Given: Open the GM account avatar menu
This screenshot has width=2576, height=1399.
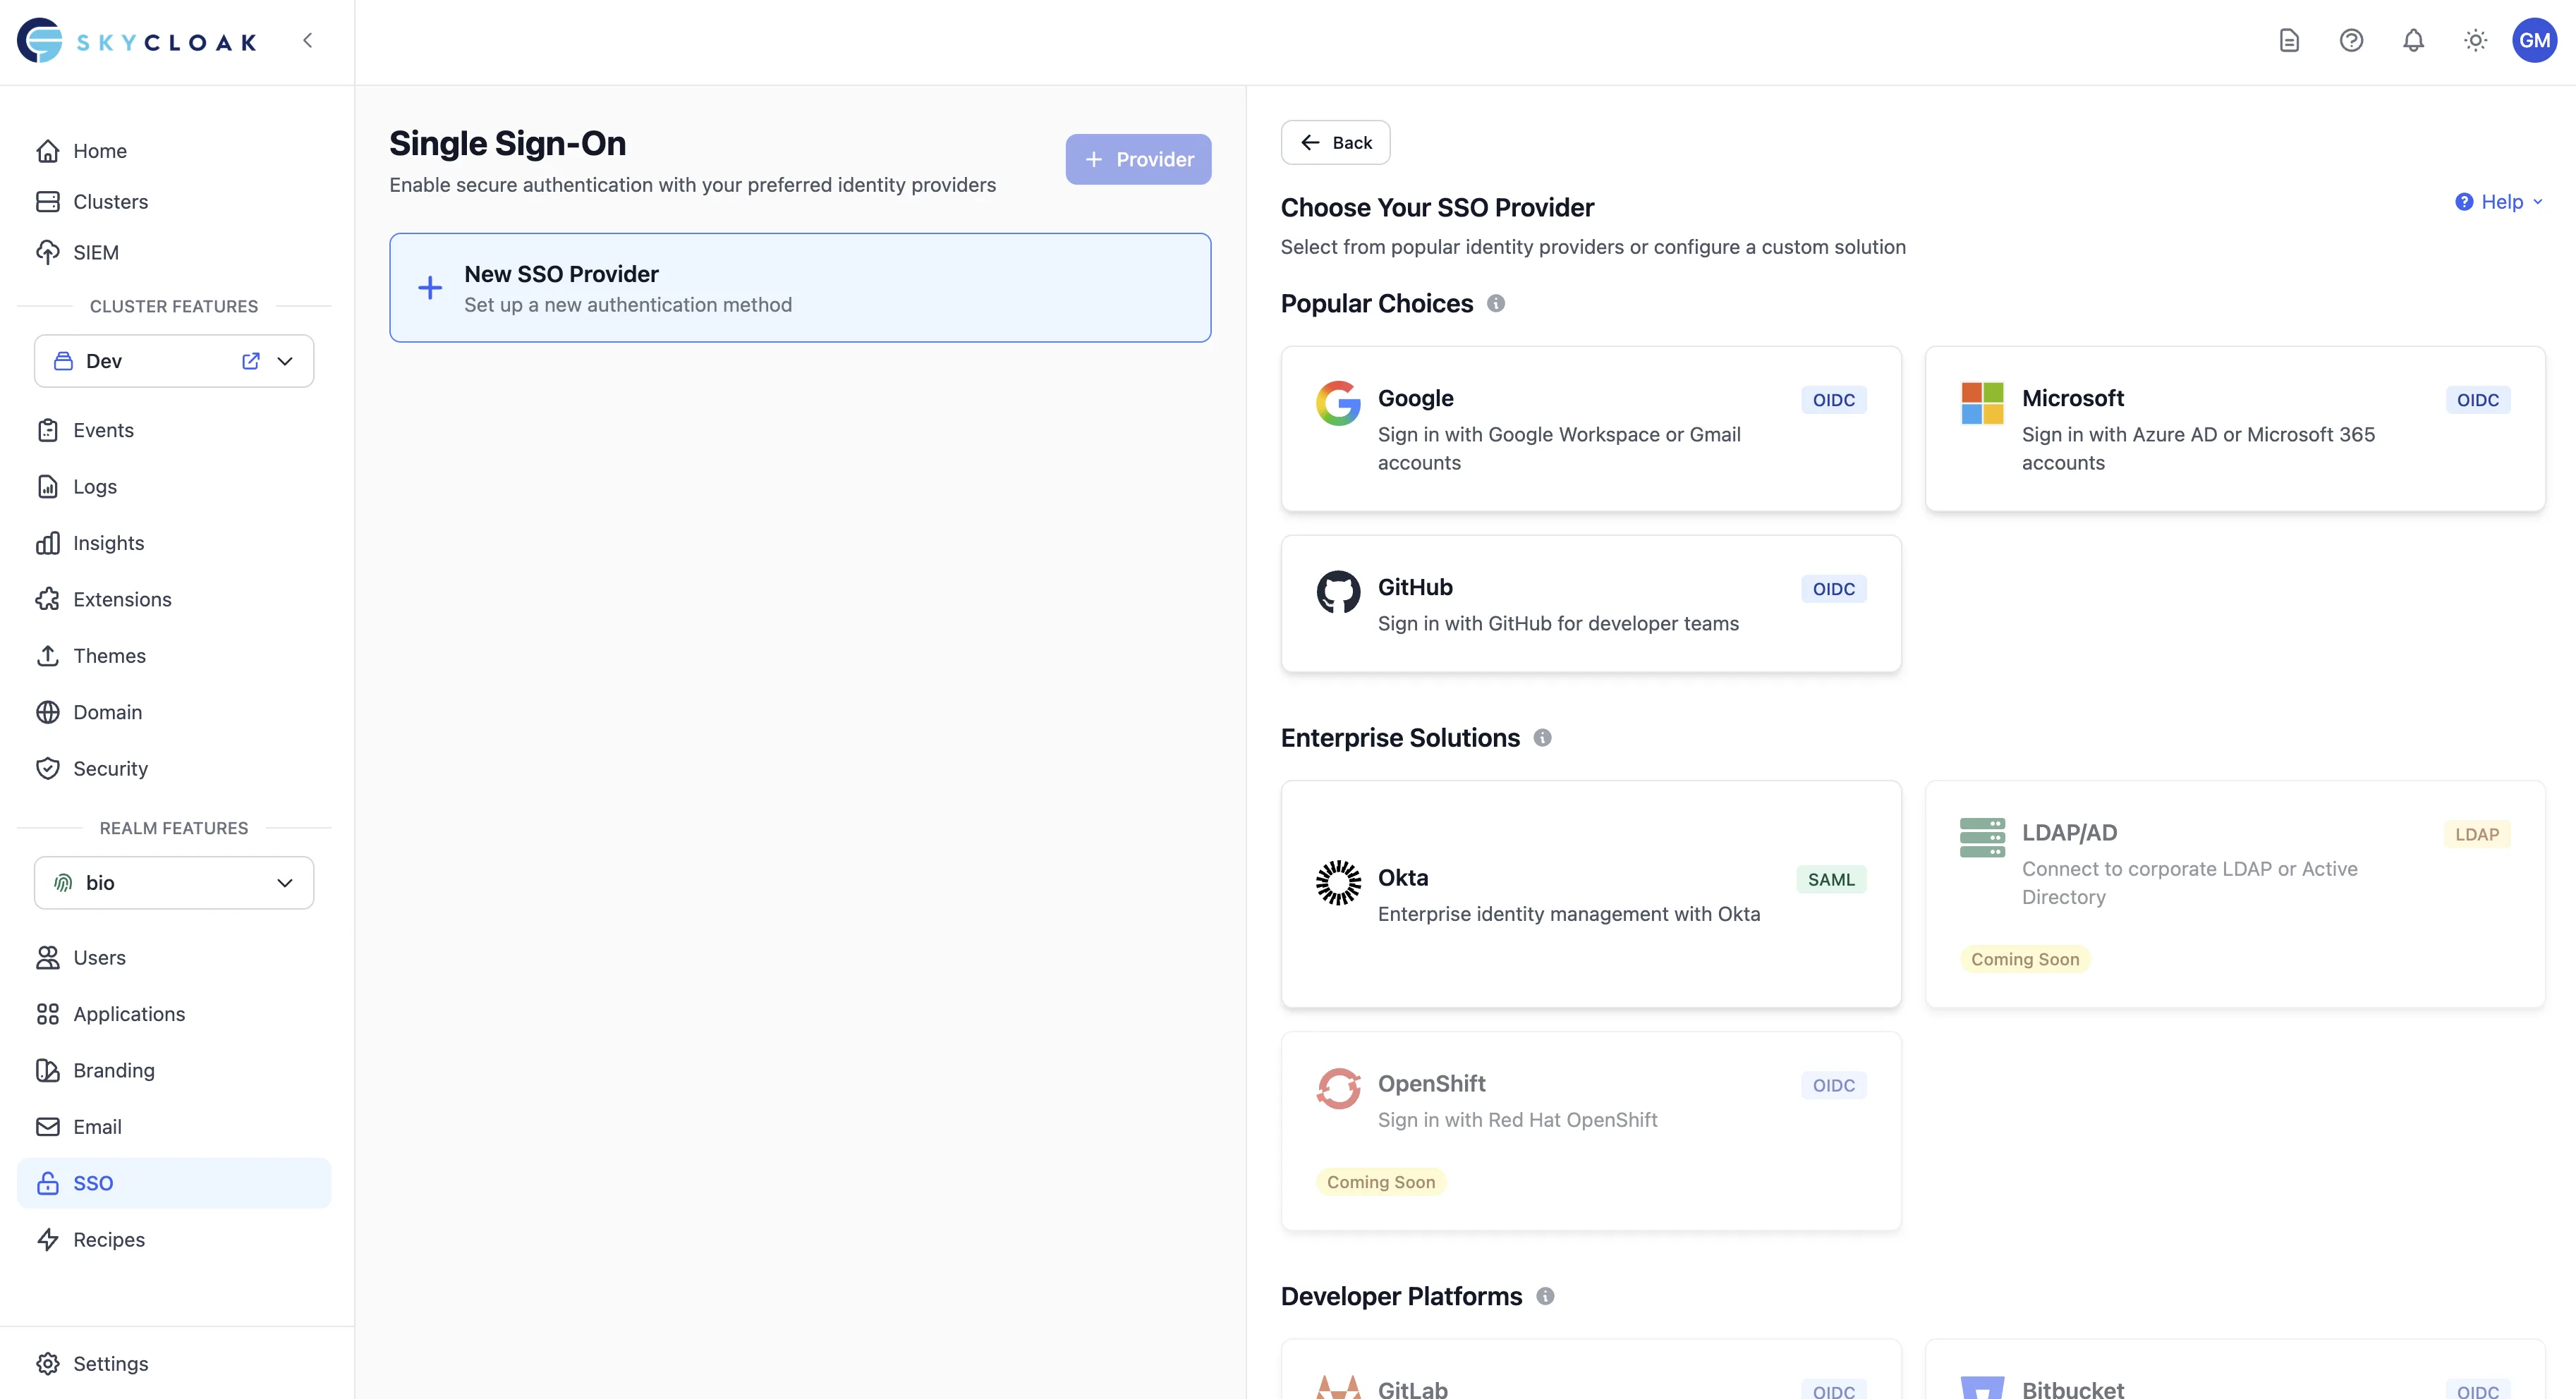Looking at the screenshot, I should pos(2535,40).
